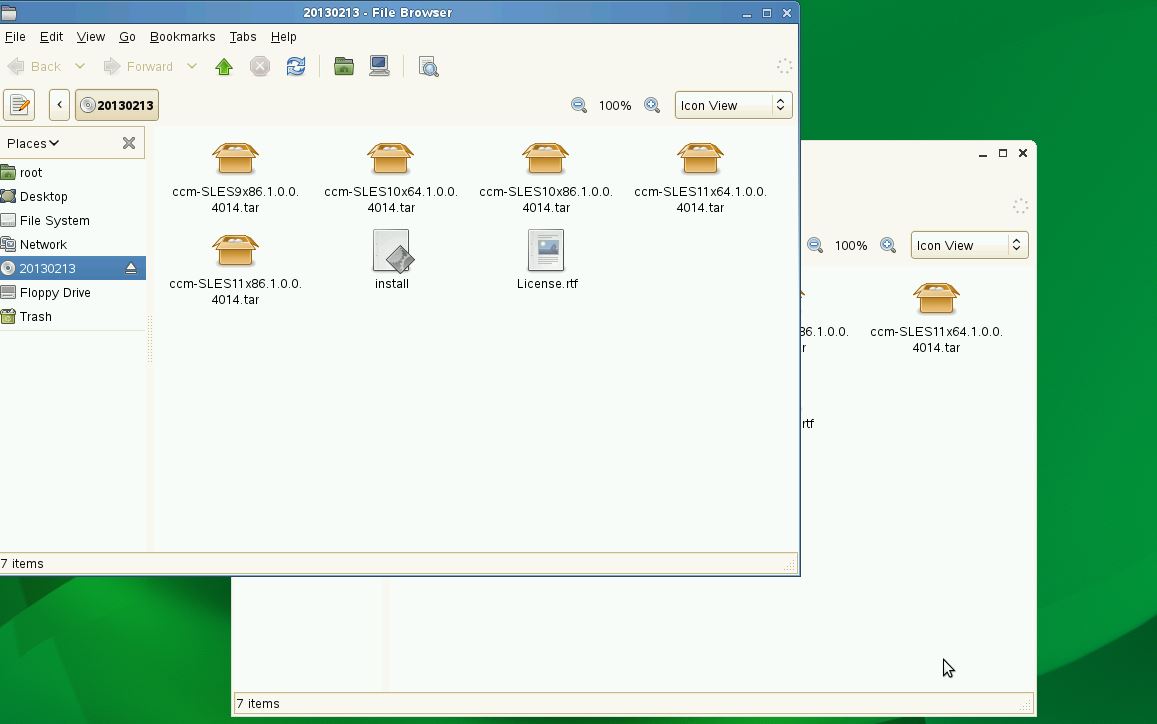Select the 20130213 path bar button
Screen dimensions: 1157x724
coord(117,105)
